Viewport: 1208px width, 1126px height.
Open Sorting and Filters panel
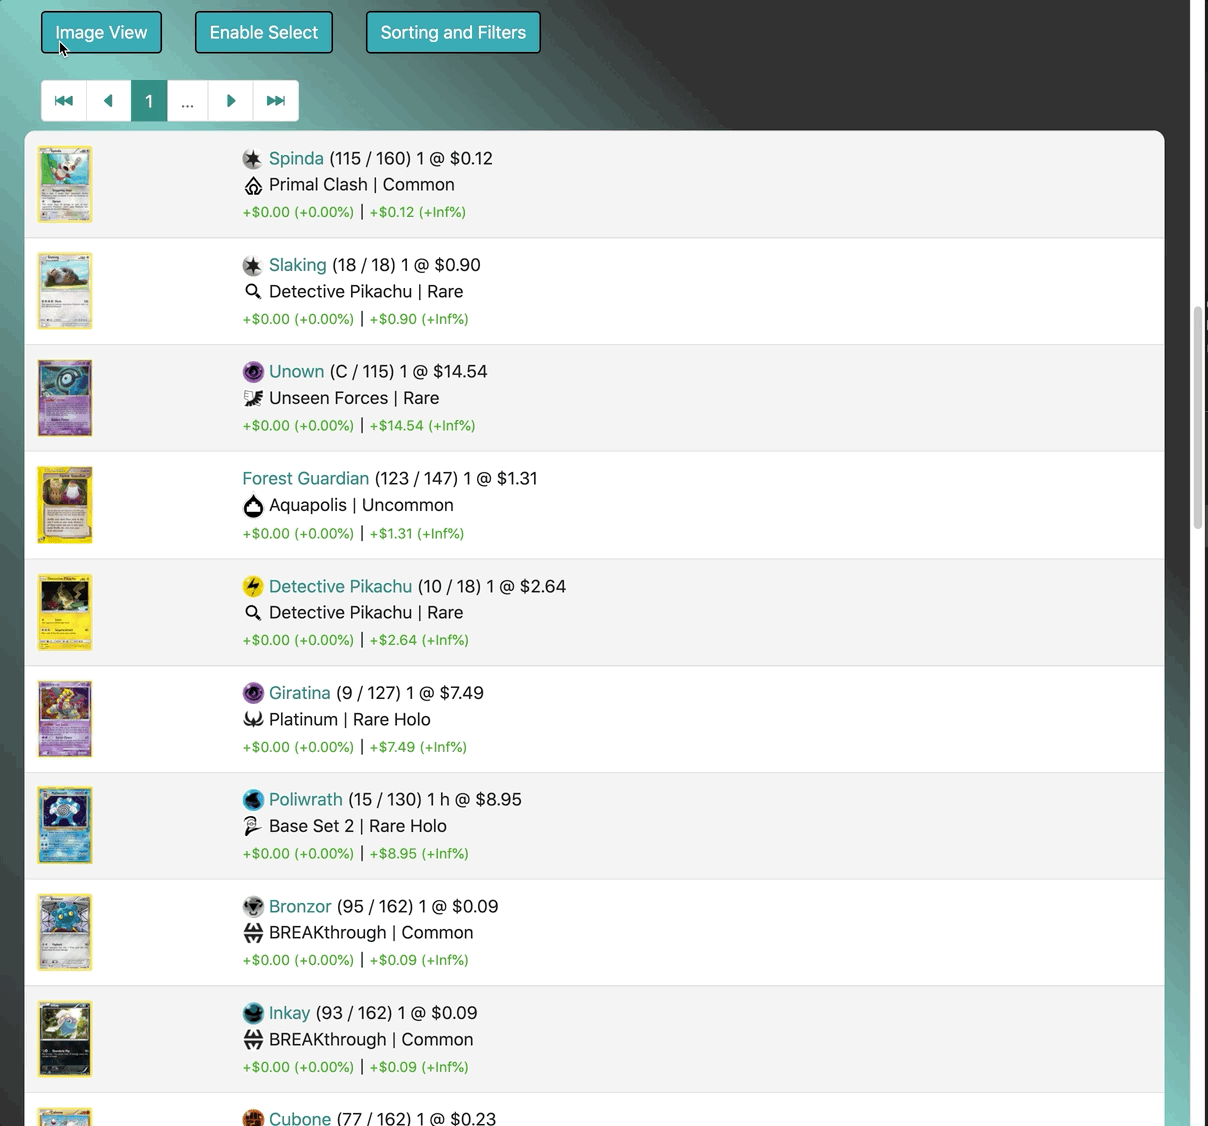453,33
